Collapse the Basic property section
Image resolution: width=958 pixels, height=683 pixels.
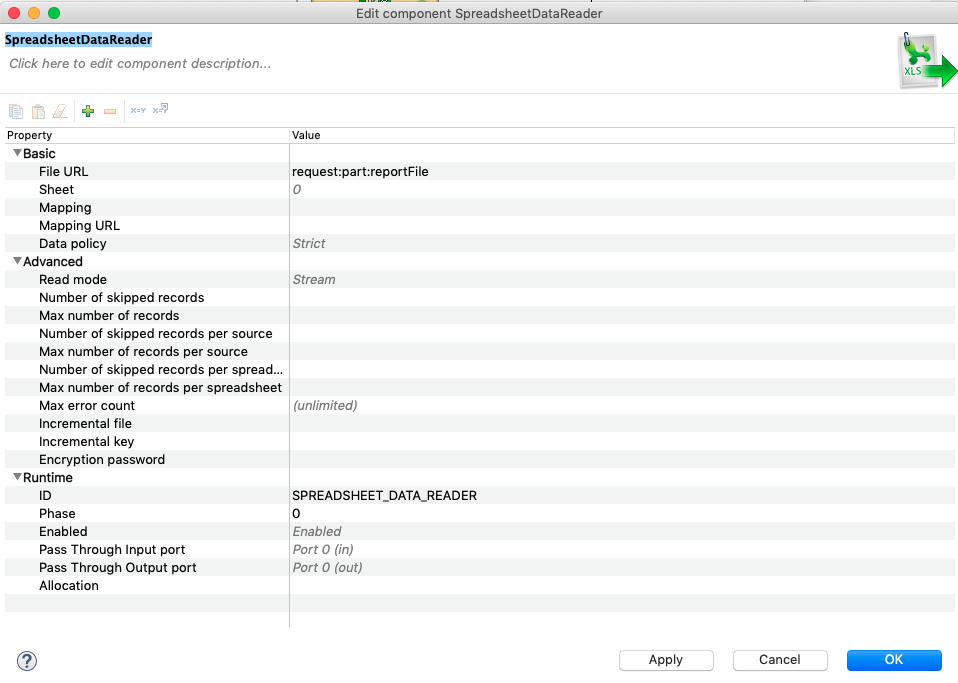point(17,153)
